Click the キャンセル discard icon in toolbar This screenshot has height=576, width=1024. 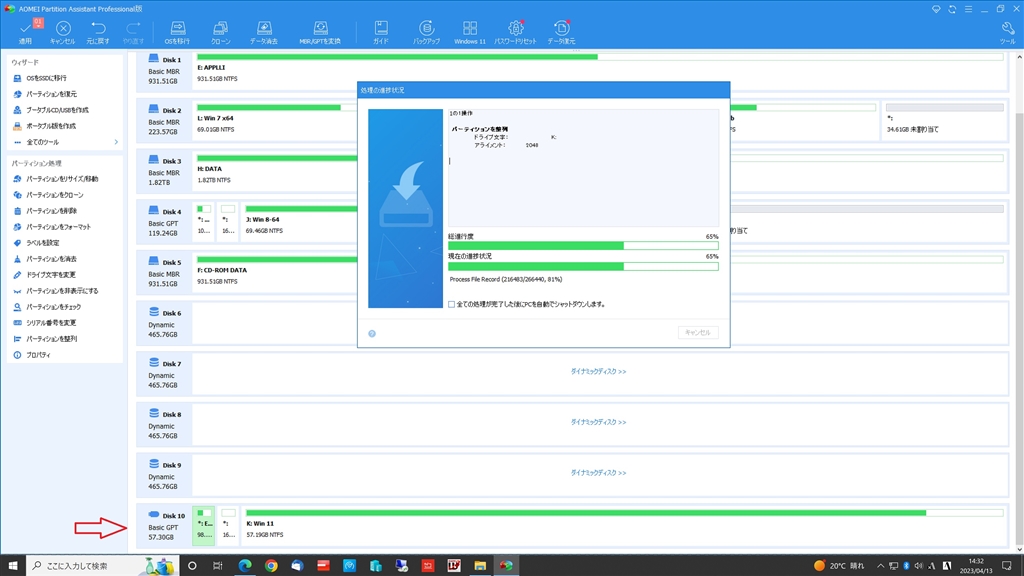pyautogui.click(x=63, y=32)
